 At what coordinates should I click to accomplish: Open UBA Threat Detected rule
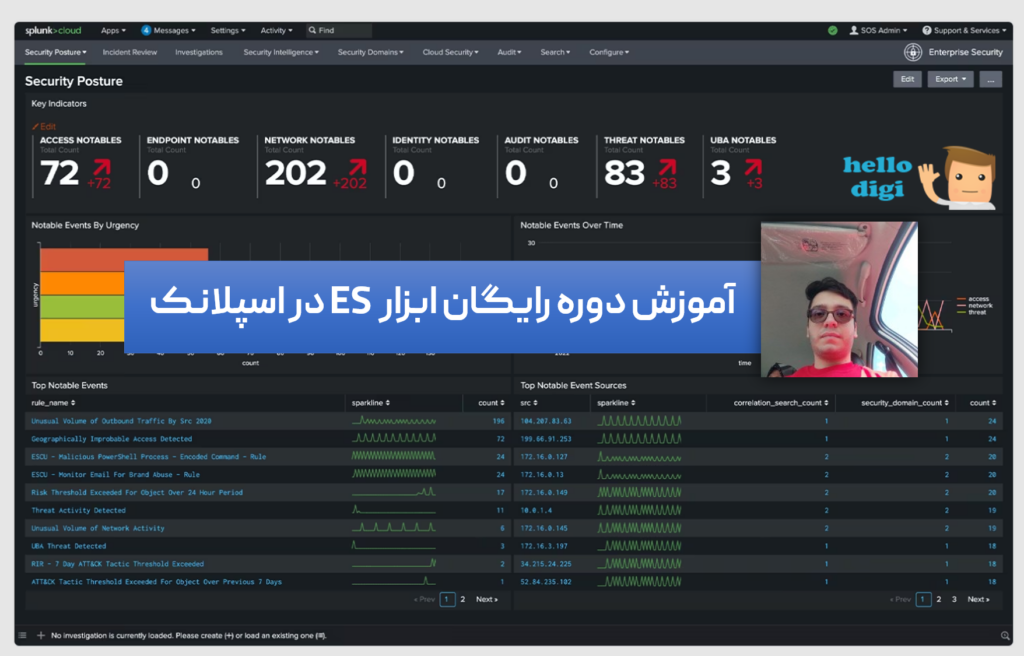[69, 546]
